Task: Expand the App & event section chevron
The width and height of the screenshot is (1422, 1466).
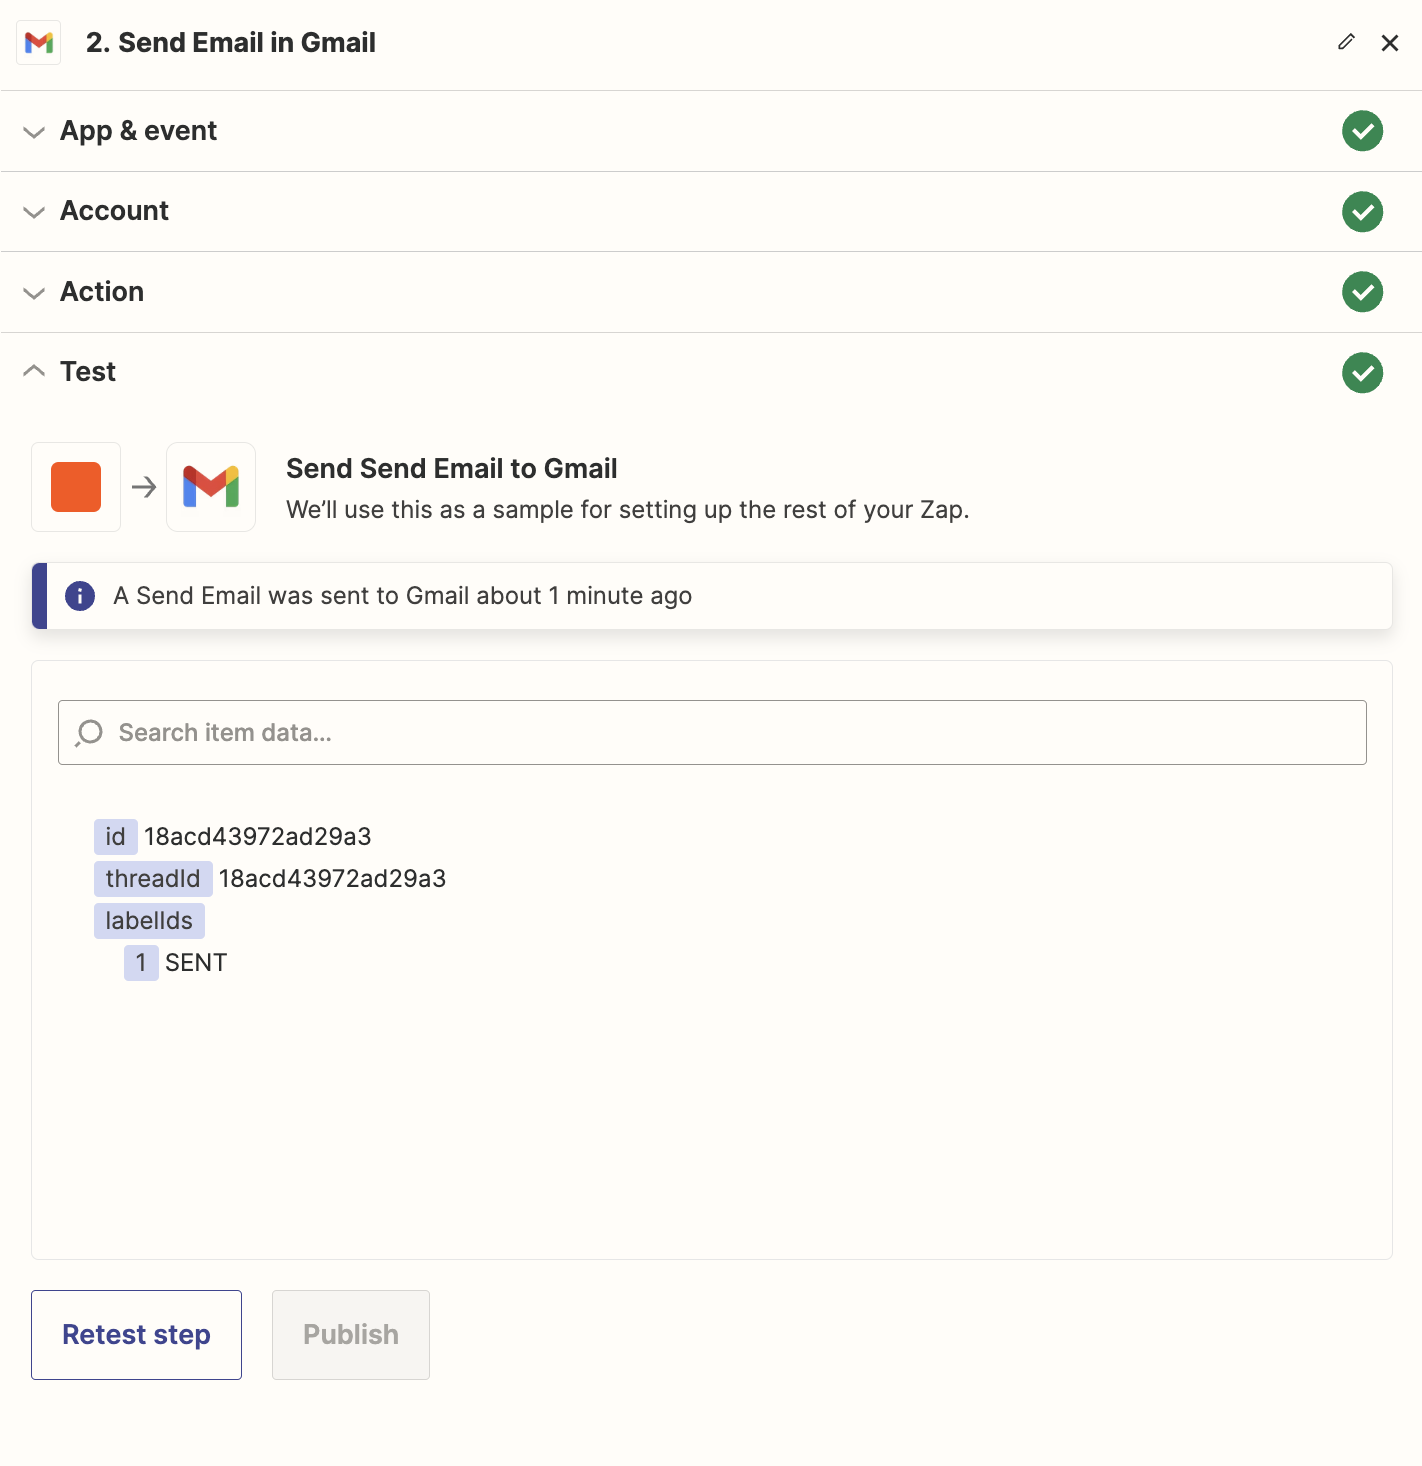Action: (x=34, y=132)
